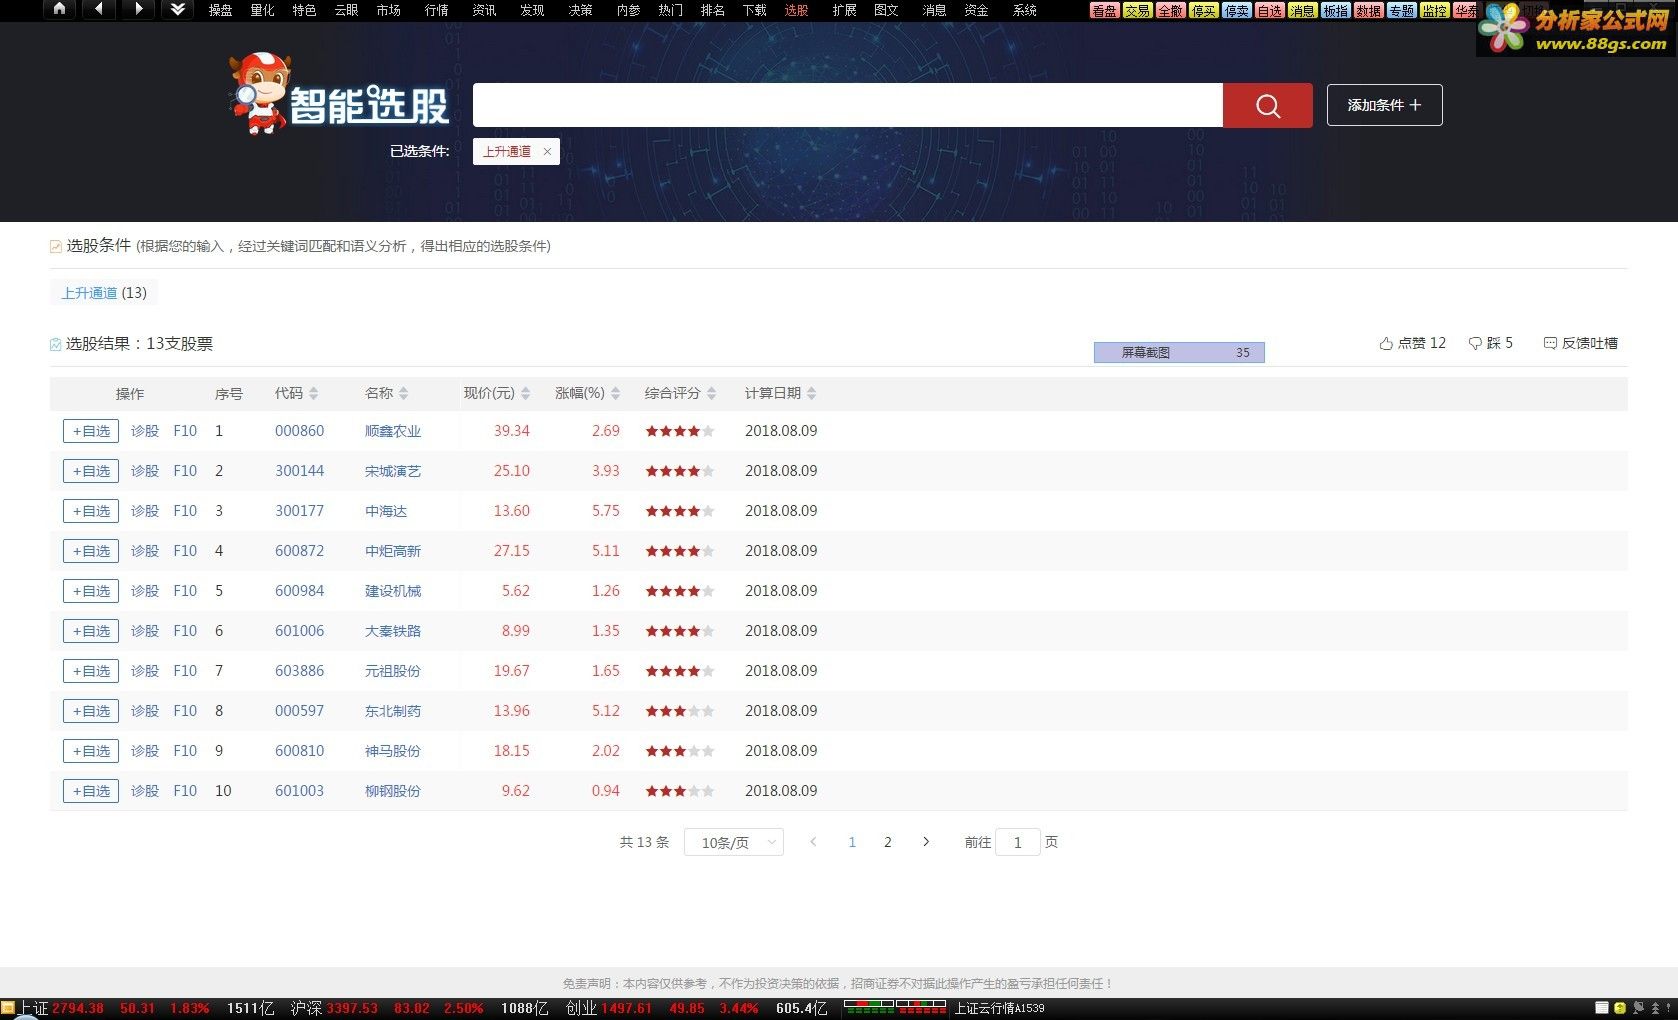Click the home icon in top toolbar
This screenshot has height=1020, width=1678.
(59, 9)
